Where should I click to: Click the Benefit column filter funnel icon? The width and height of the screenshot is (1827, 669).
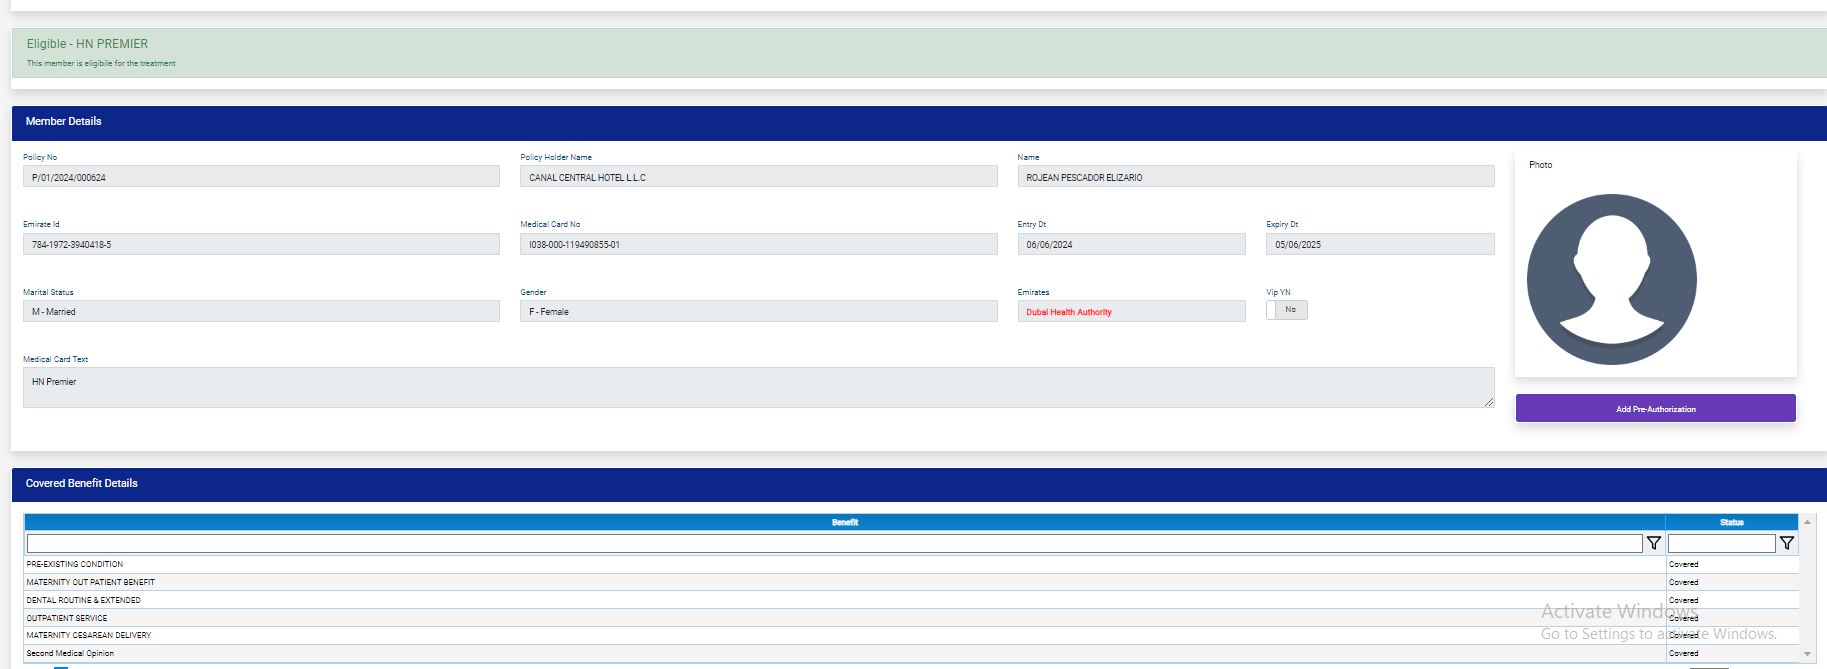[1654, 543]
